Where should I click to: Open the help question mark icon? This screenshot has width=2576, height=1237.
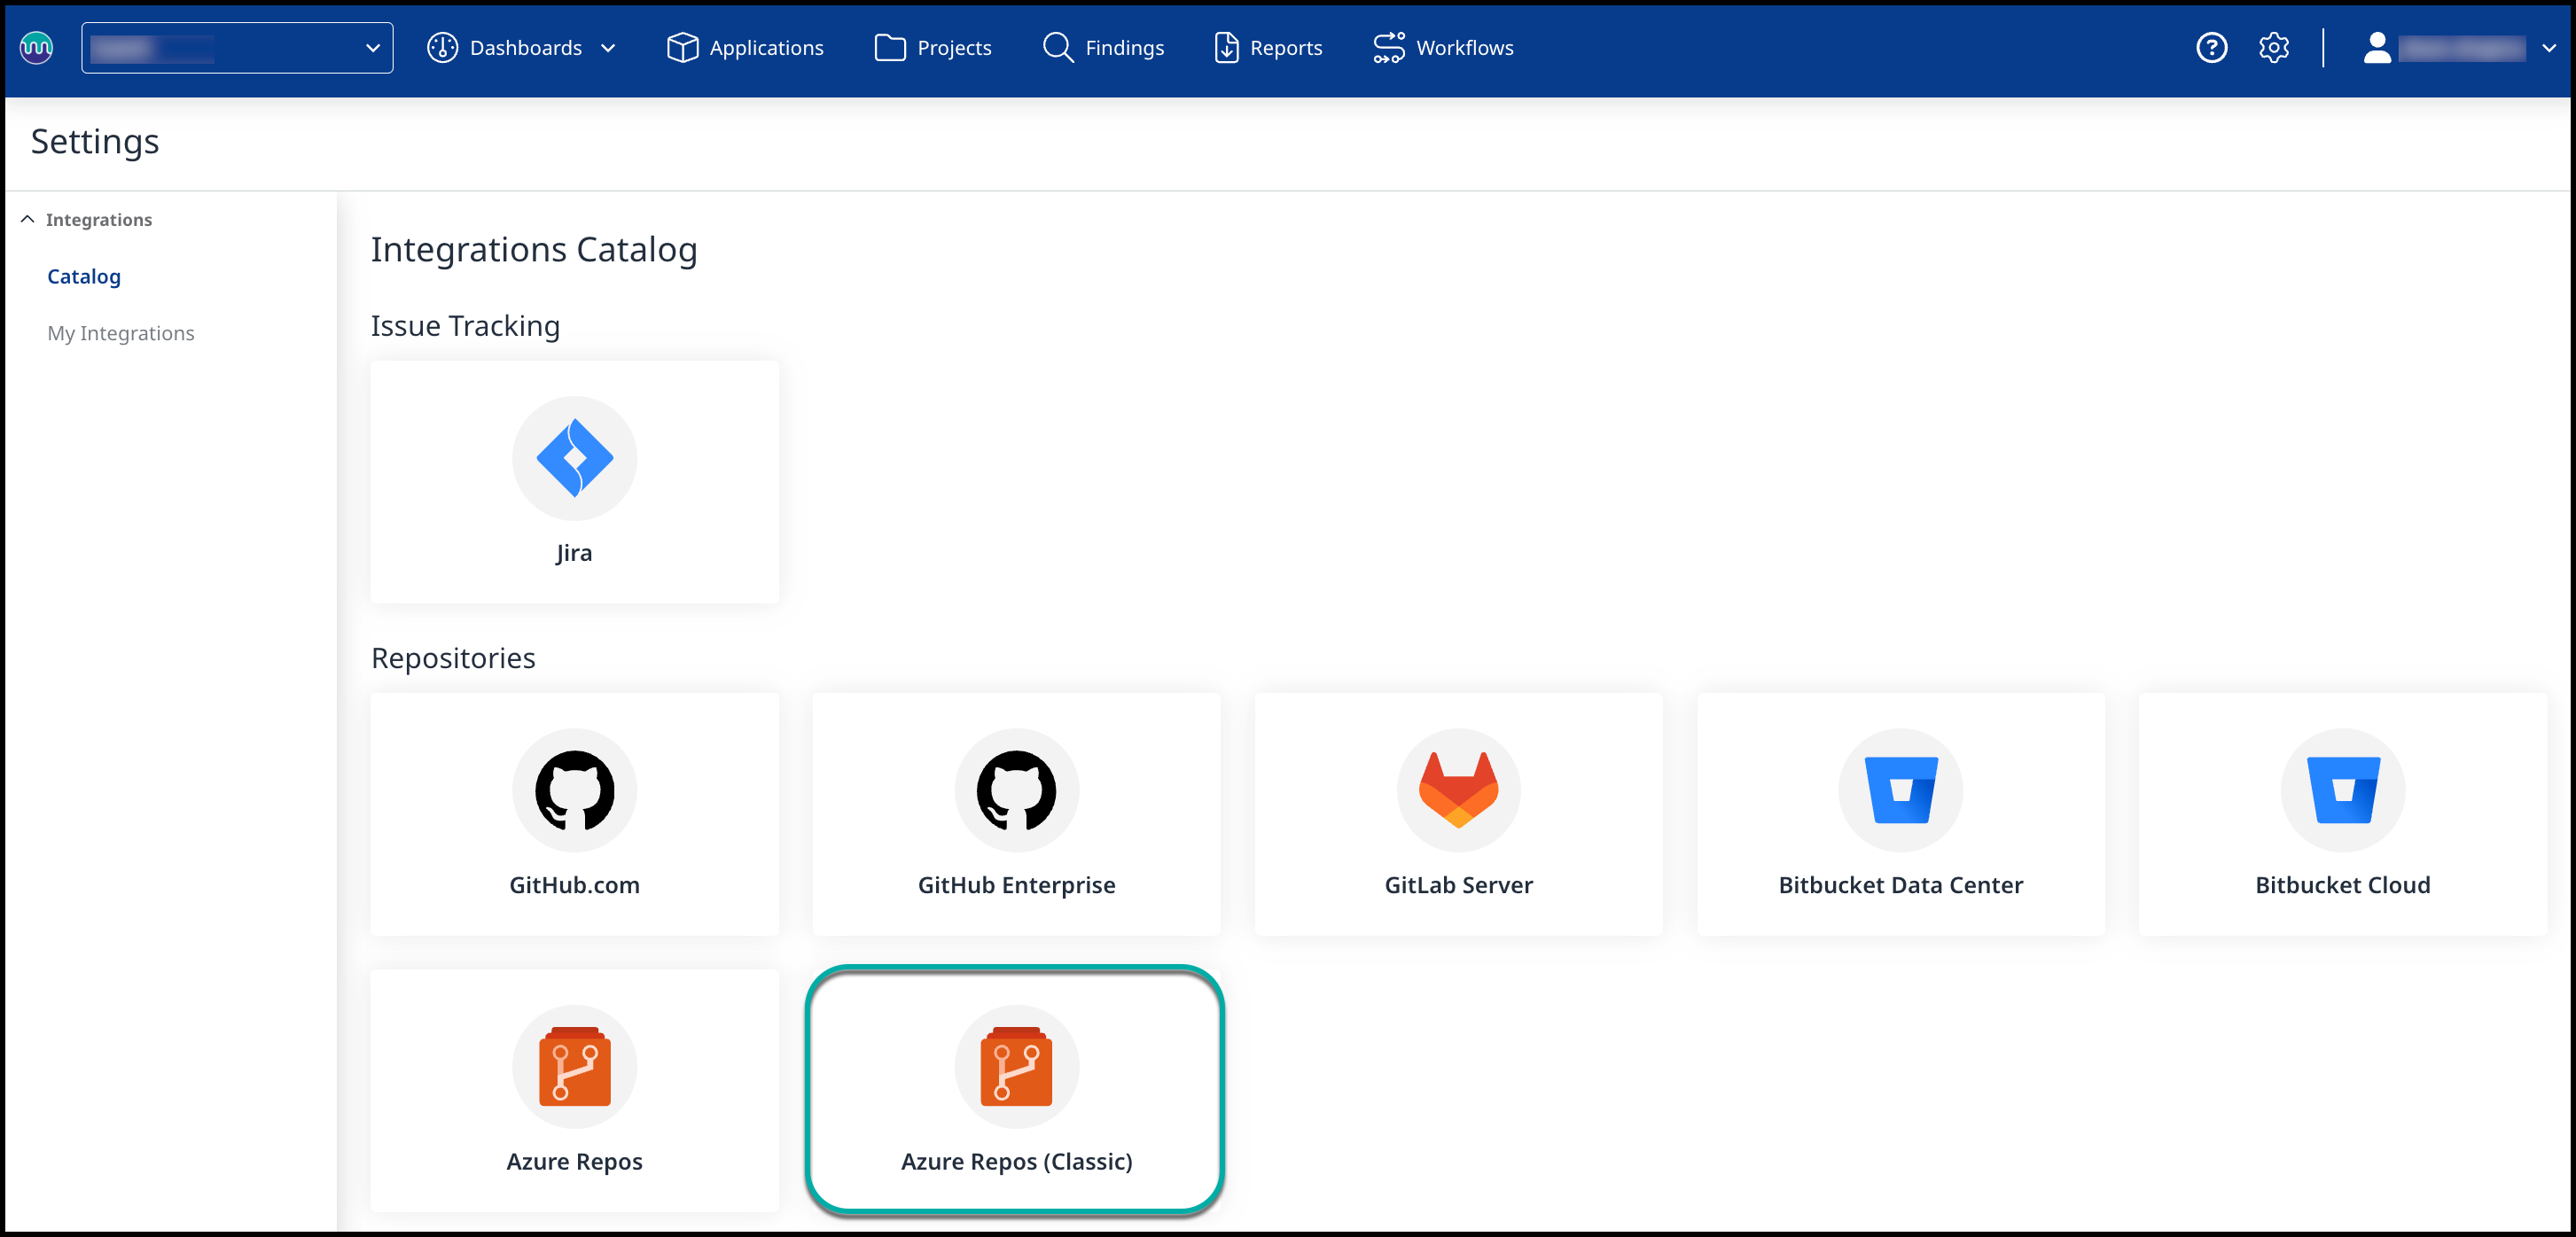(x=2211, y=48)
